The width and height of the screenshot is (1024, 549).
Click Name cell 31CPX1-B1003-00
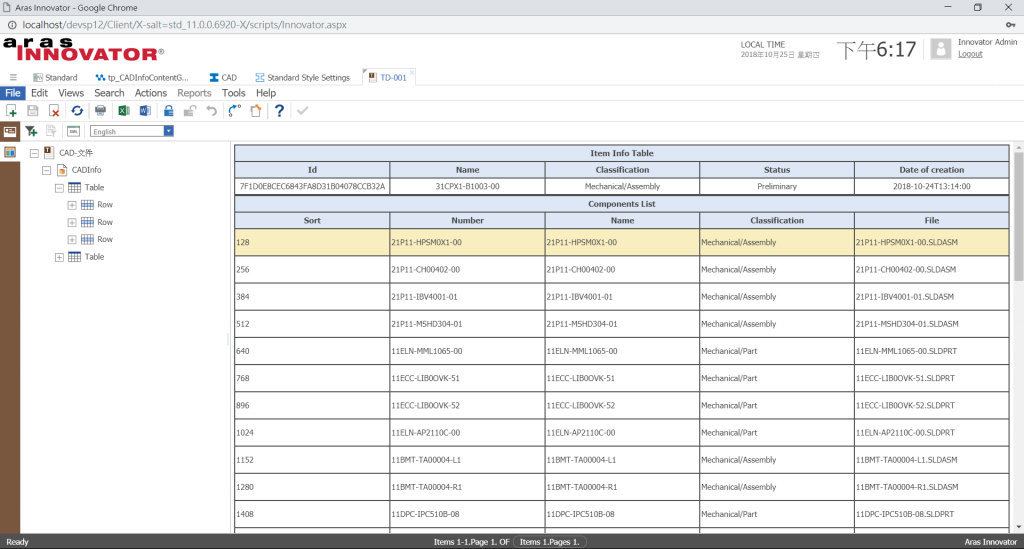point(467,187)
